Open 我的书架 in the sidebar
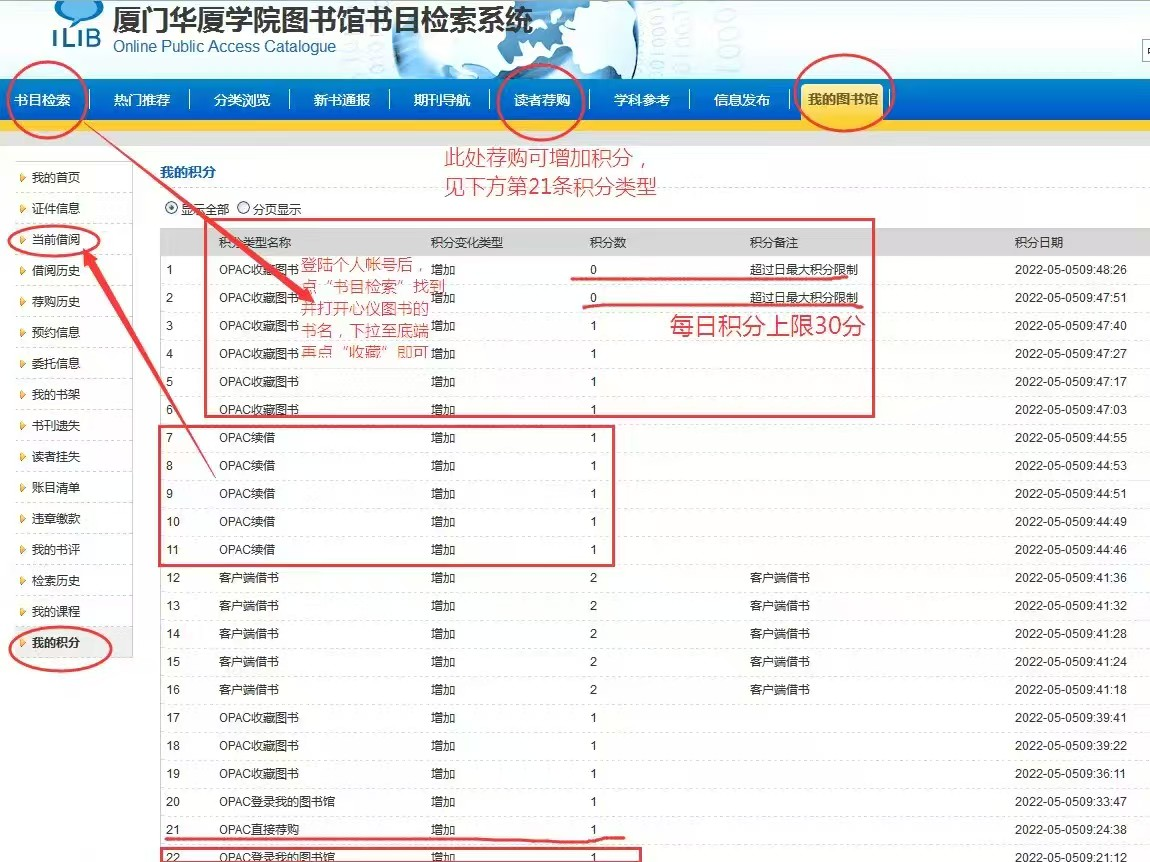This screenshot has width=1150, height=862. pyautogui.click(x=56, y=395)
